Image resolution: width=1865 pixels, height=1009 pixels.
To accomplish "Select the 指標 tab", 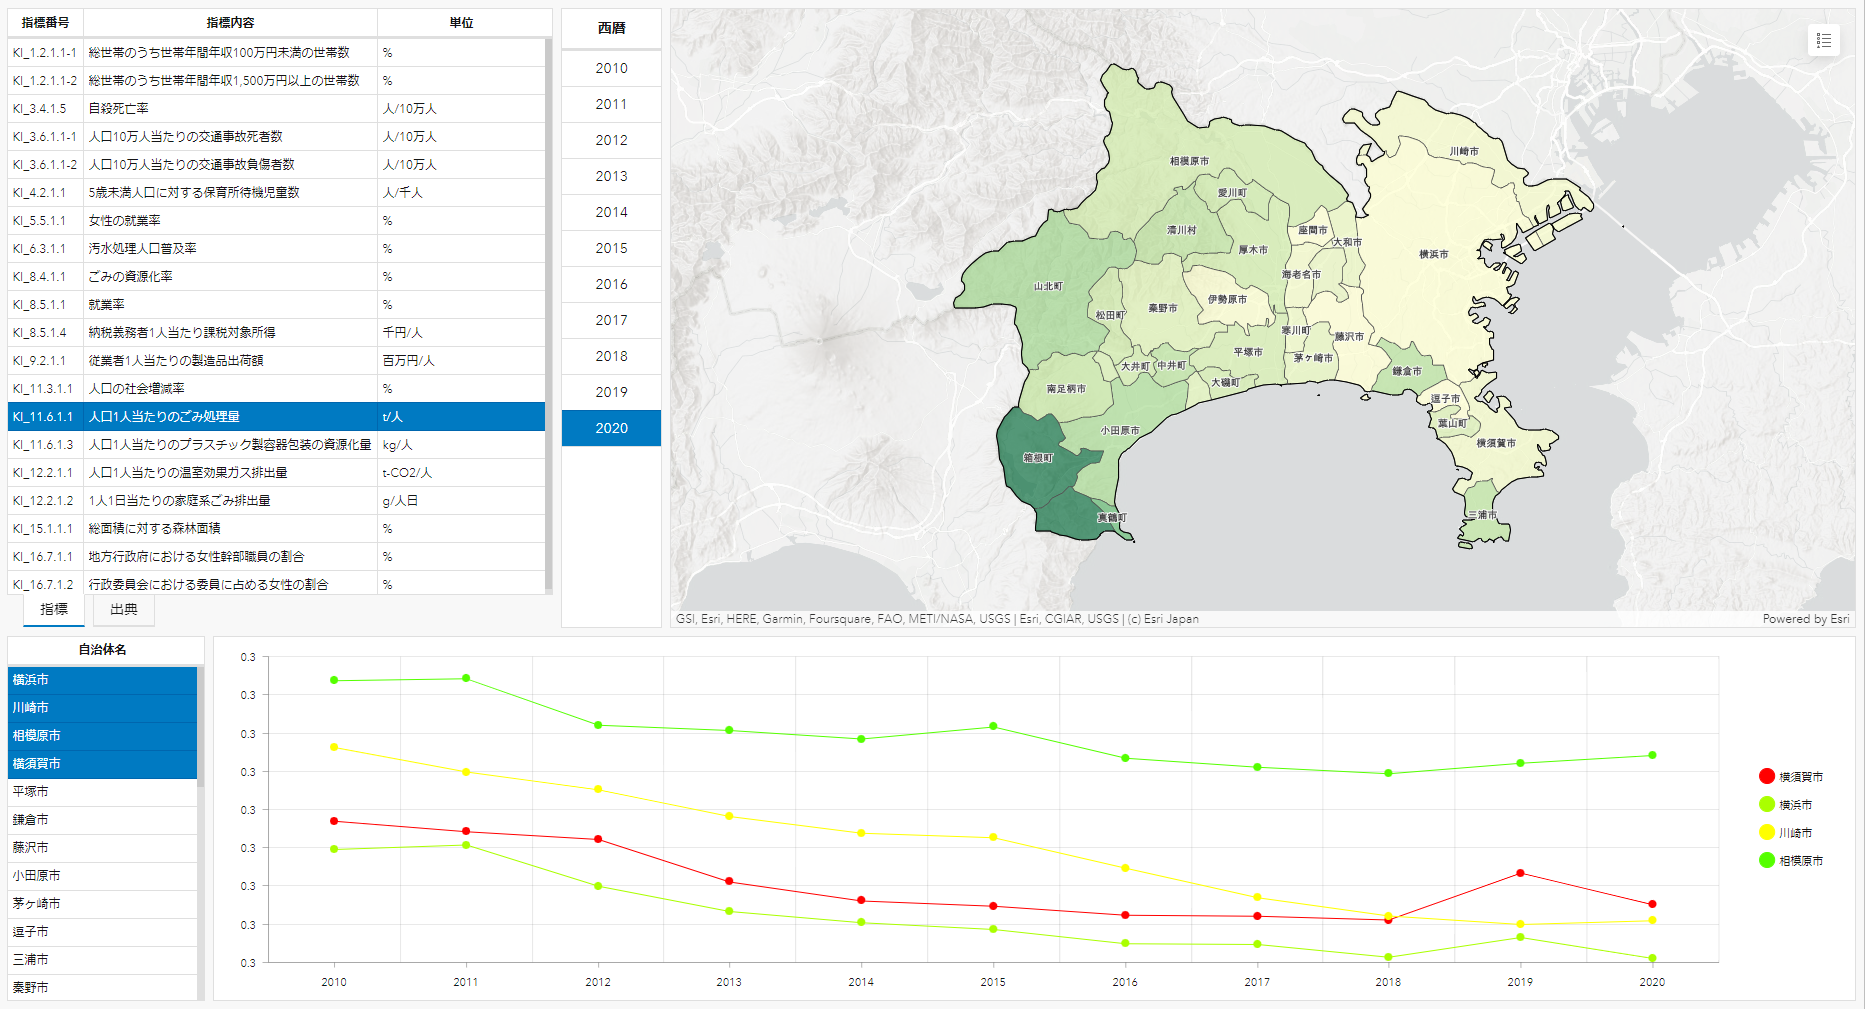I will click(x=54, y=609).
